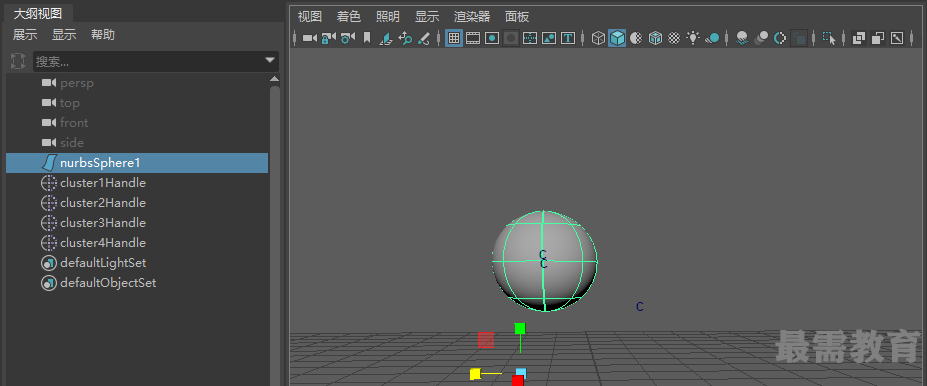The width and height of the screenshot is (927, 386).
Task: Toggle Wireframe on Shaded icon
Action: coord(655,38)
